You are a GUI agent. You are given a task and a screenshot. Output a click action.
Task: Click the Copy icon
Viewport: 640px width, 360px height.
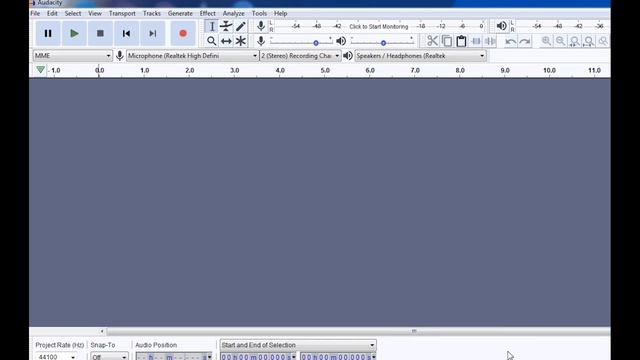coord(447,41)
